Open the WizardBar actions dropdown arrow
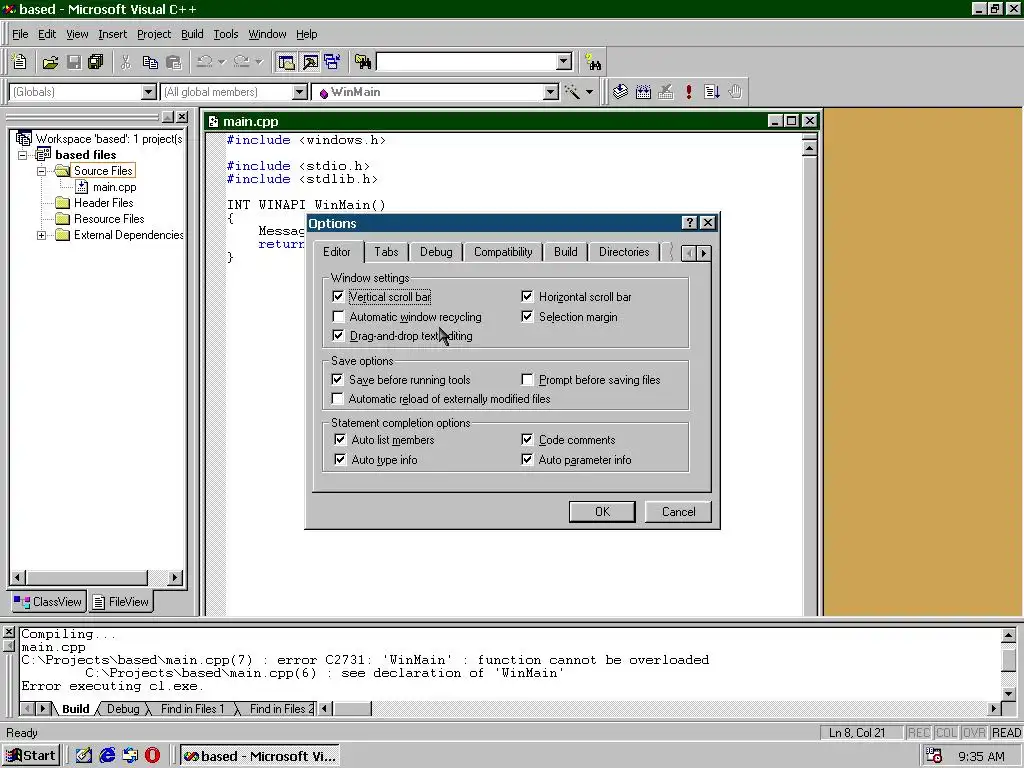This screenshot has width=1024, height=768. 589,92
